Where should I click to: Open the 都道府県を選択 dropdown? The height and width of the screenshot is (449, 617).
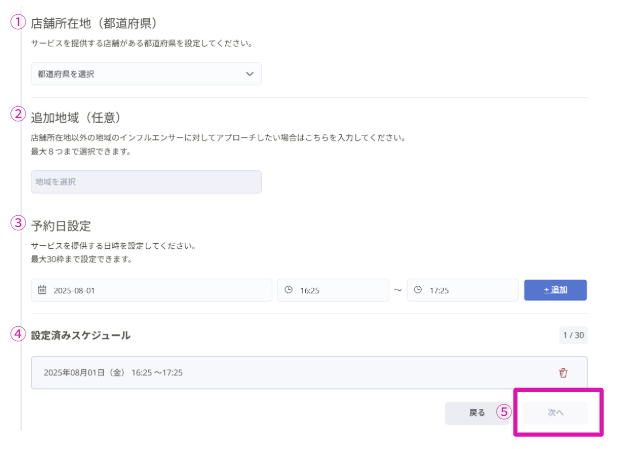(145, 74)
